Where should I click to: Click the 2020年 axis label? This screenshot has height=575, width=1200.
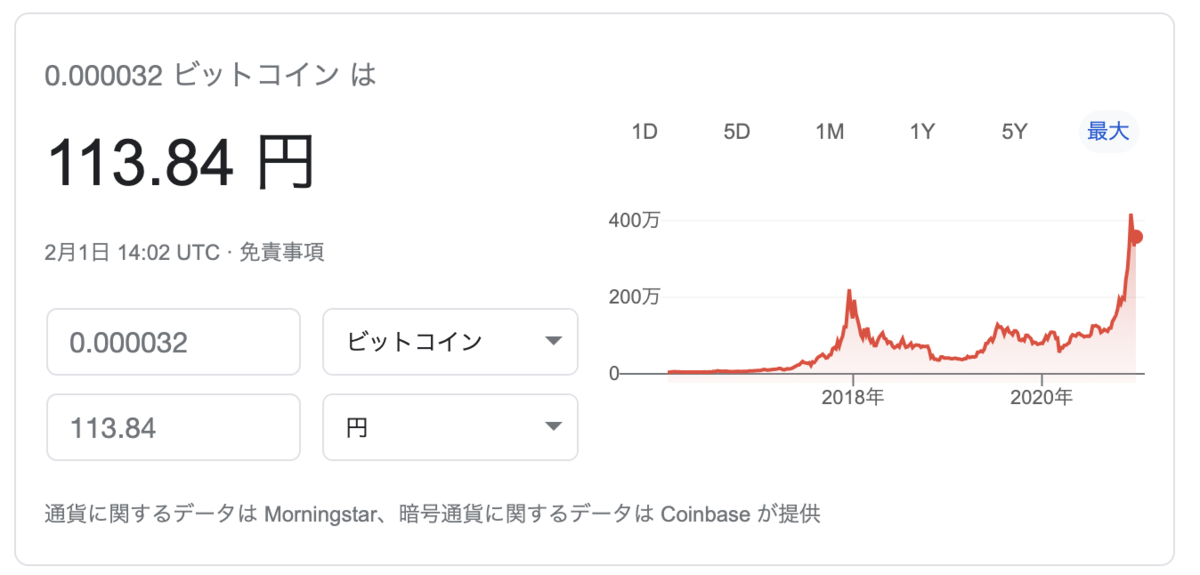pos(1041,397)
